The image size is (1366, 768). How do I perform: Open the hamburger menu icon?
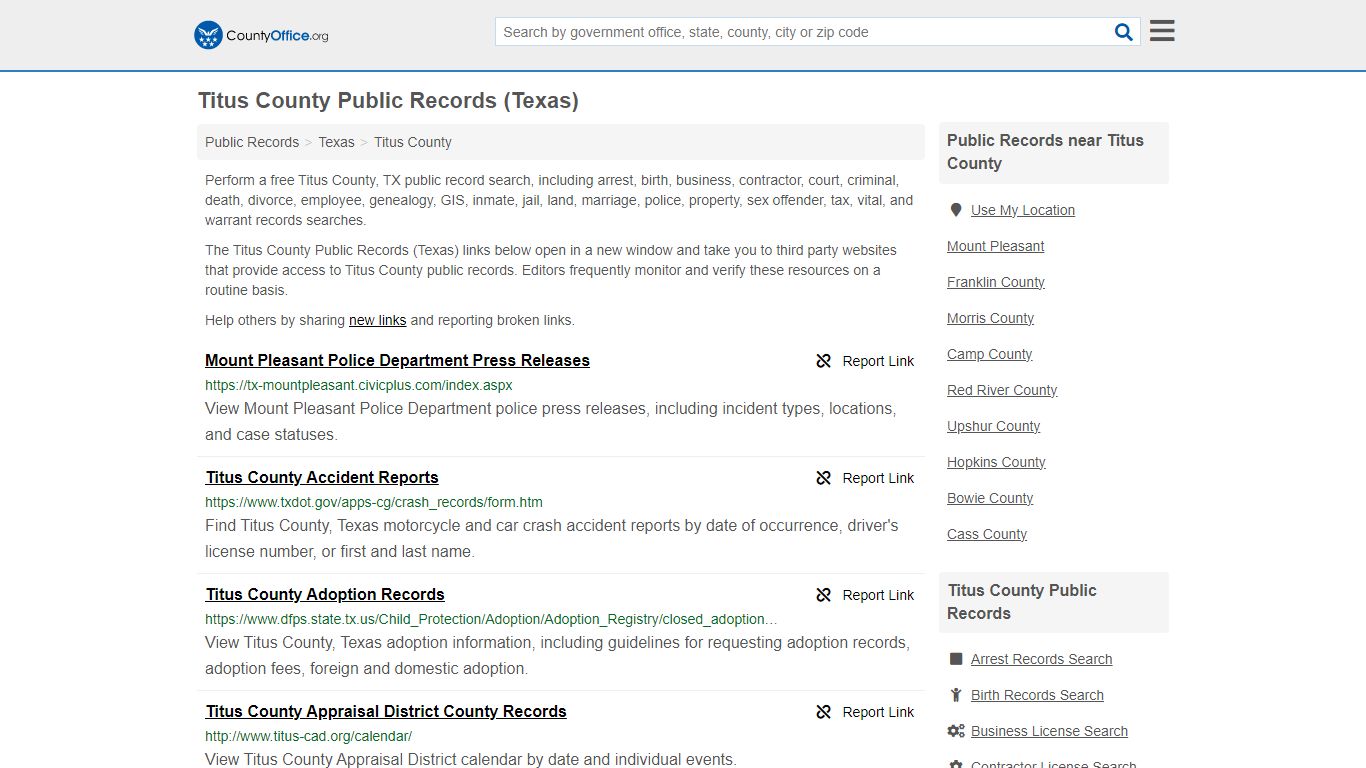[1162, 31]
